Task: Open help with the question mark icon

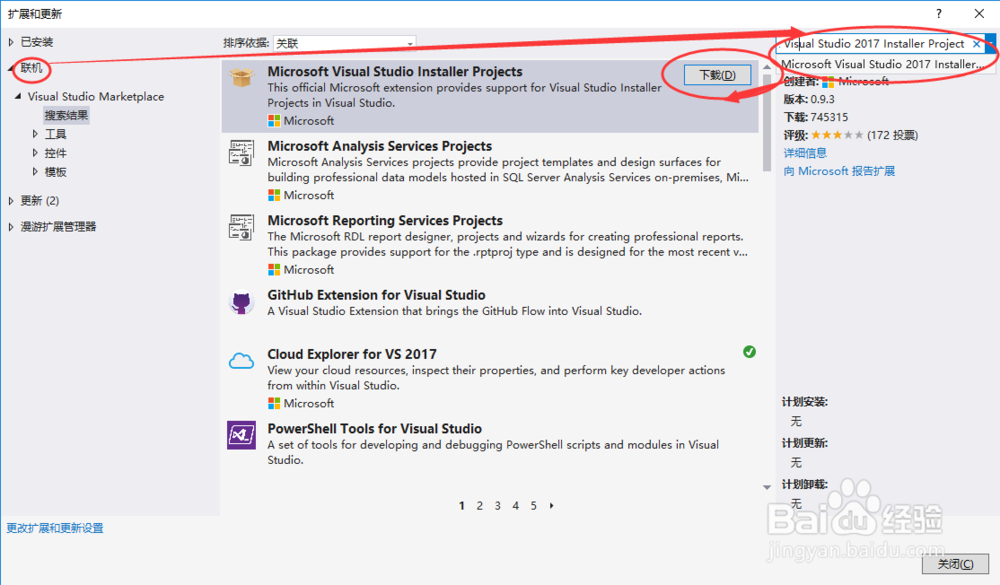Action: (x=939, y=13)
